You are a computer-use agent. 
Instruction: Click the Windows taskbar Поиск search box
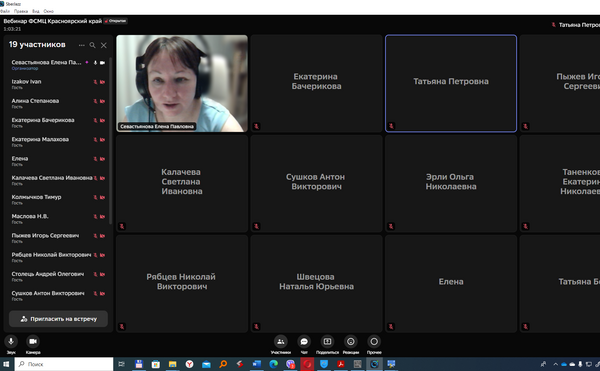64,364
